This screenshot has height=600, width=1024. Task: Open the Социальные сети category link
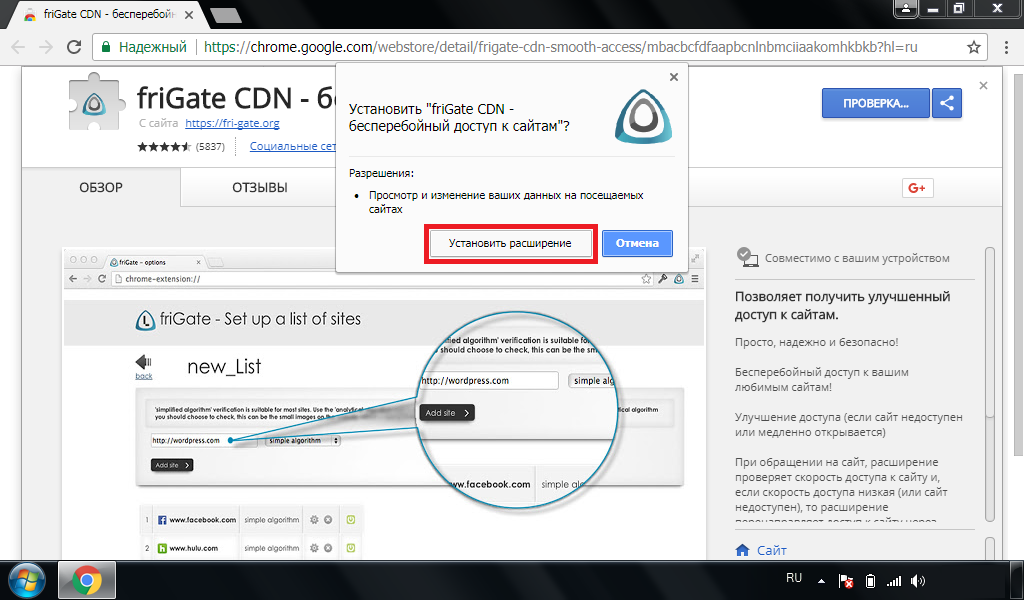tap(293, 146)
